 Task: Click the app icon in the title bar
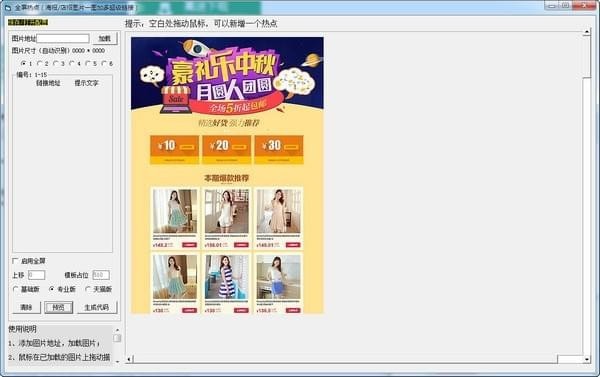8,7
